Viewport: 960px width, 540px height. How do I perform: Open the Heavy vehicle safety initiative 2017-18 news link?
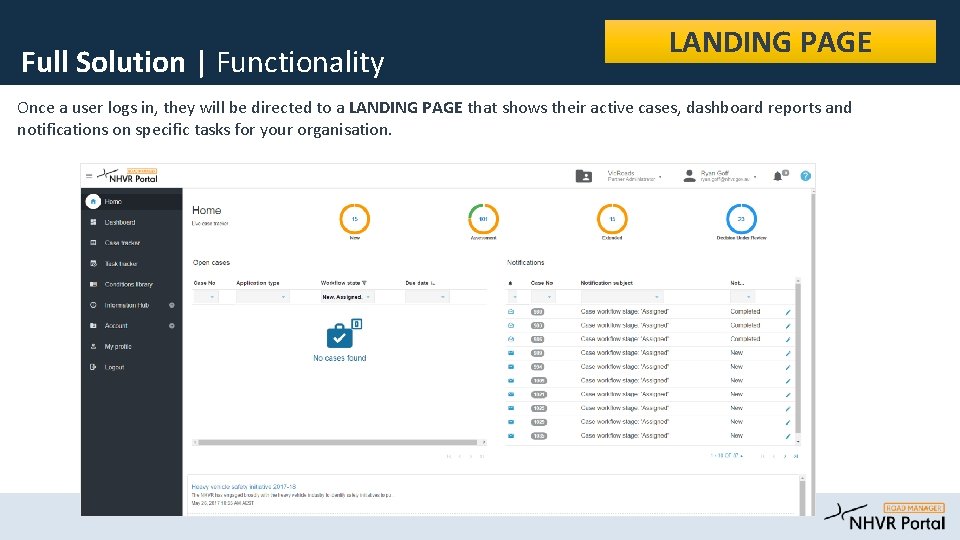point(244,487)
